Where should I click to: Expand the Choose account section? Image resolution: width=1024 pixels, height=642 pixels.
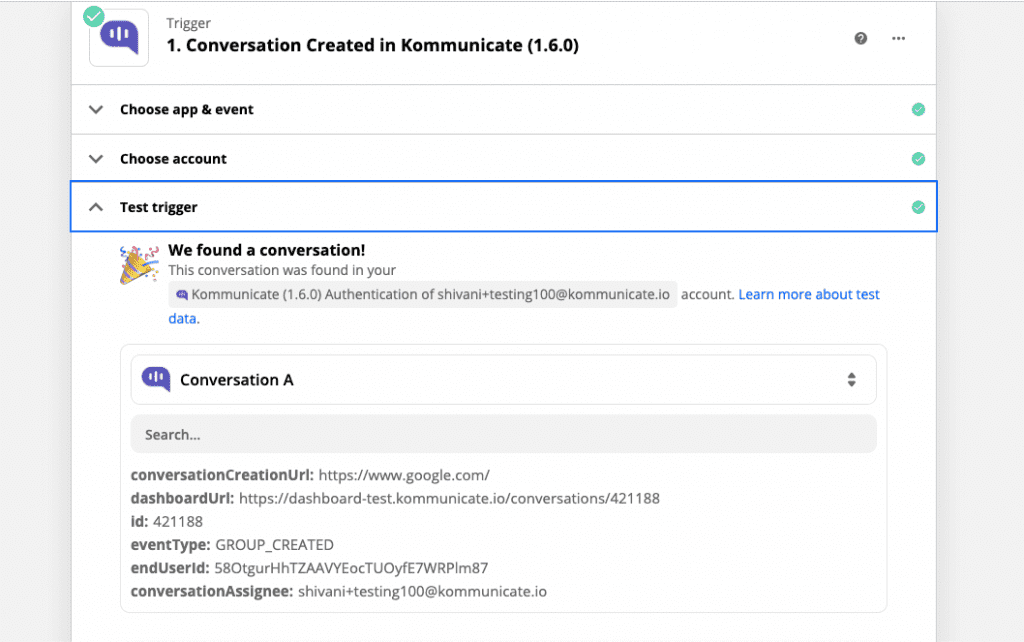(504, 159)
